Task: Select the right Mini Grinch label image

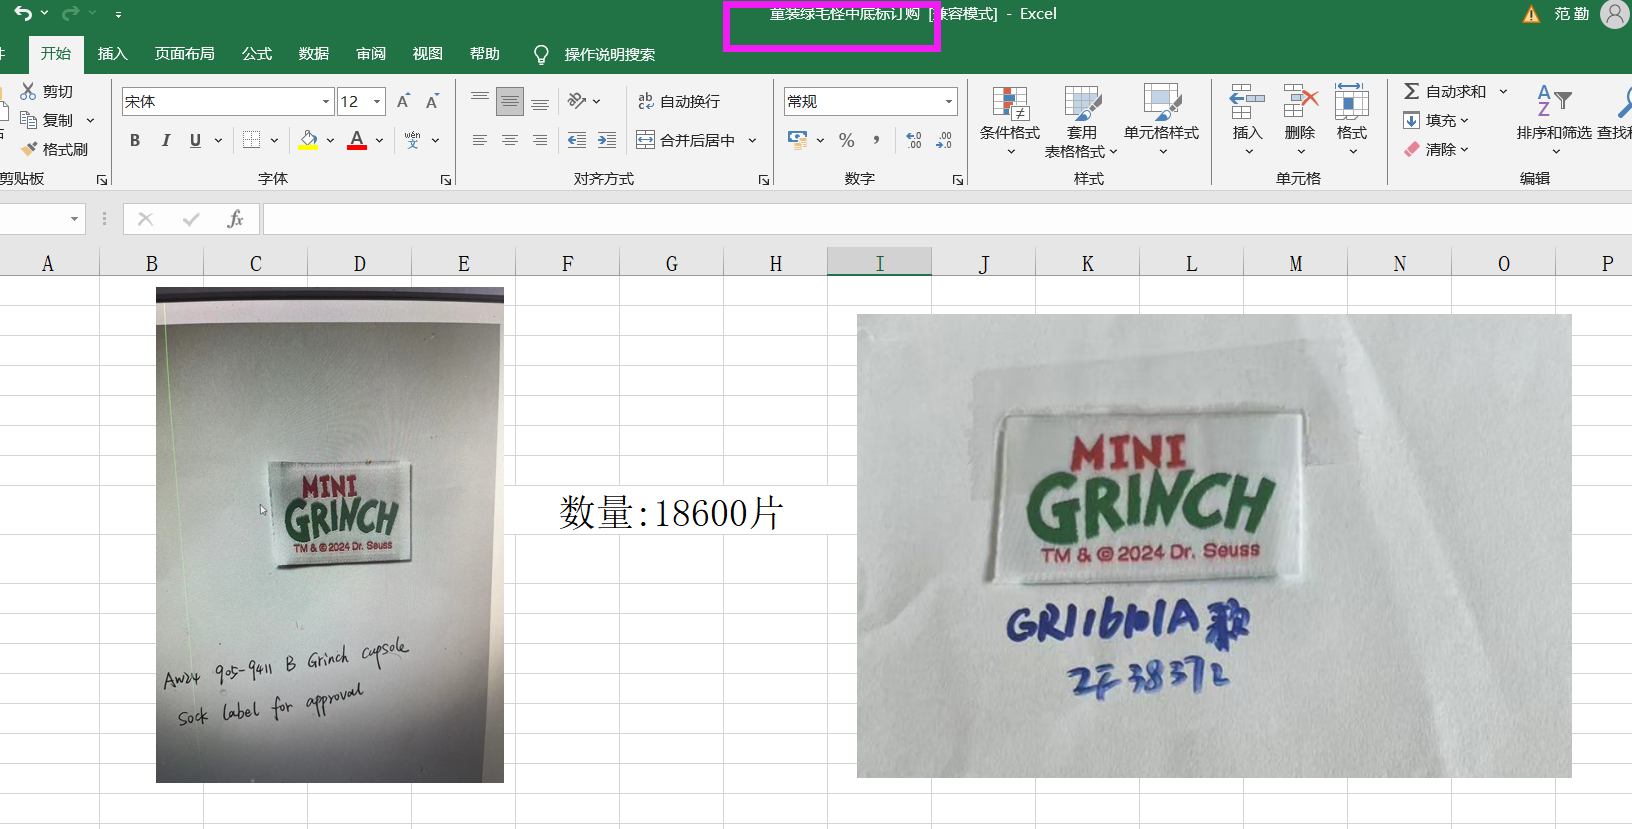Action: coord(1213,545)
